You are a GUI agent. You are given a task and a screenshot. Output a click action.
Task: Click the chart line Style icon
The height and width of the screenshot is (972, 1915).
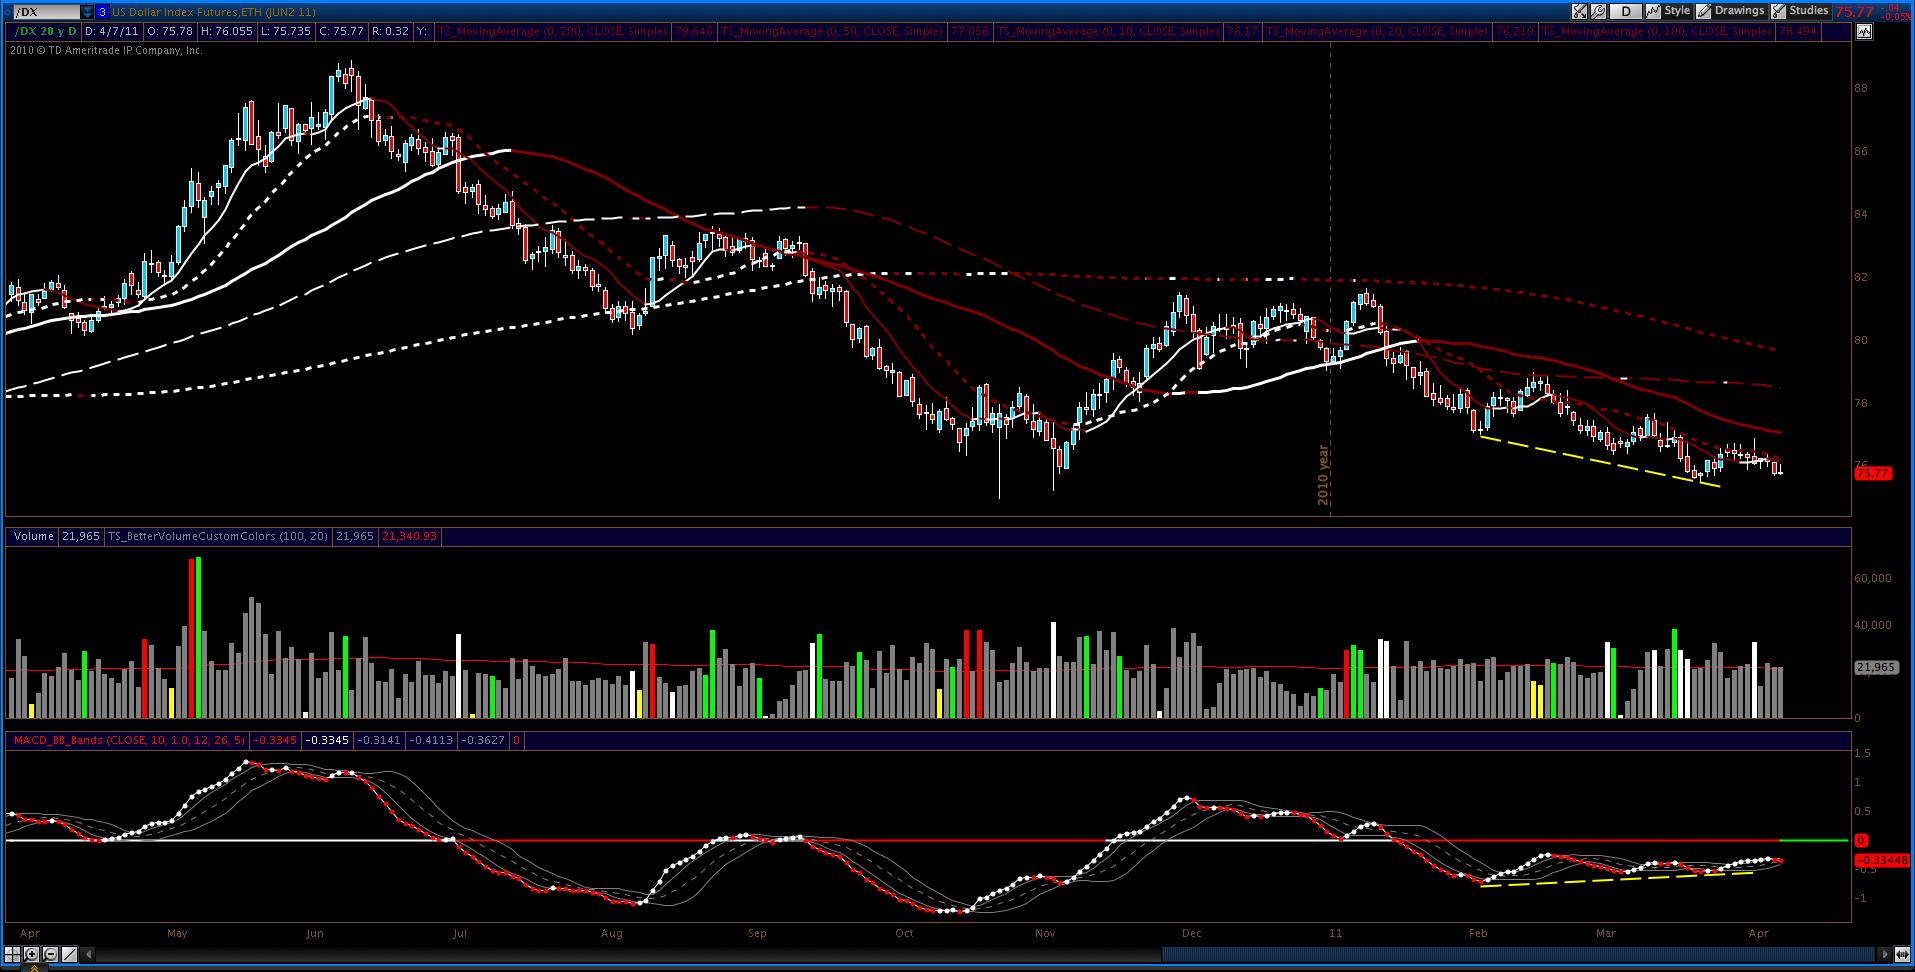pos(1653,12)
